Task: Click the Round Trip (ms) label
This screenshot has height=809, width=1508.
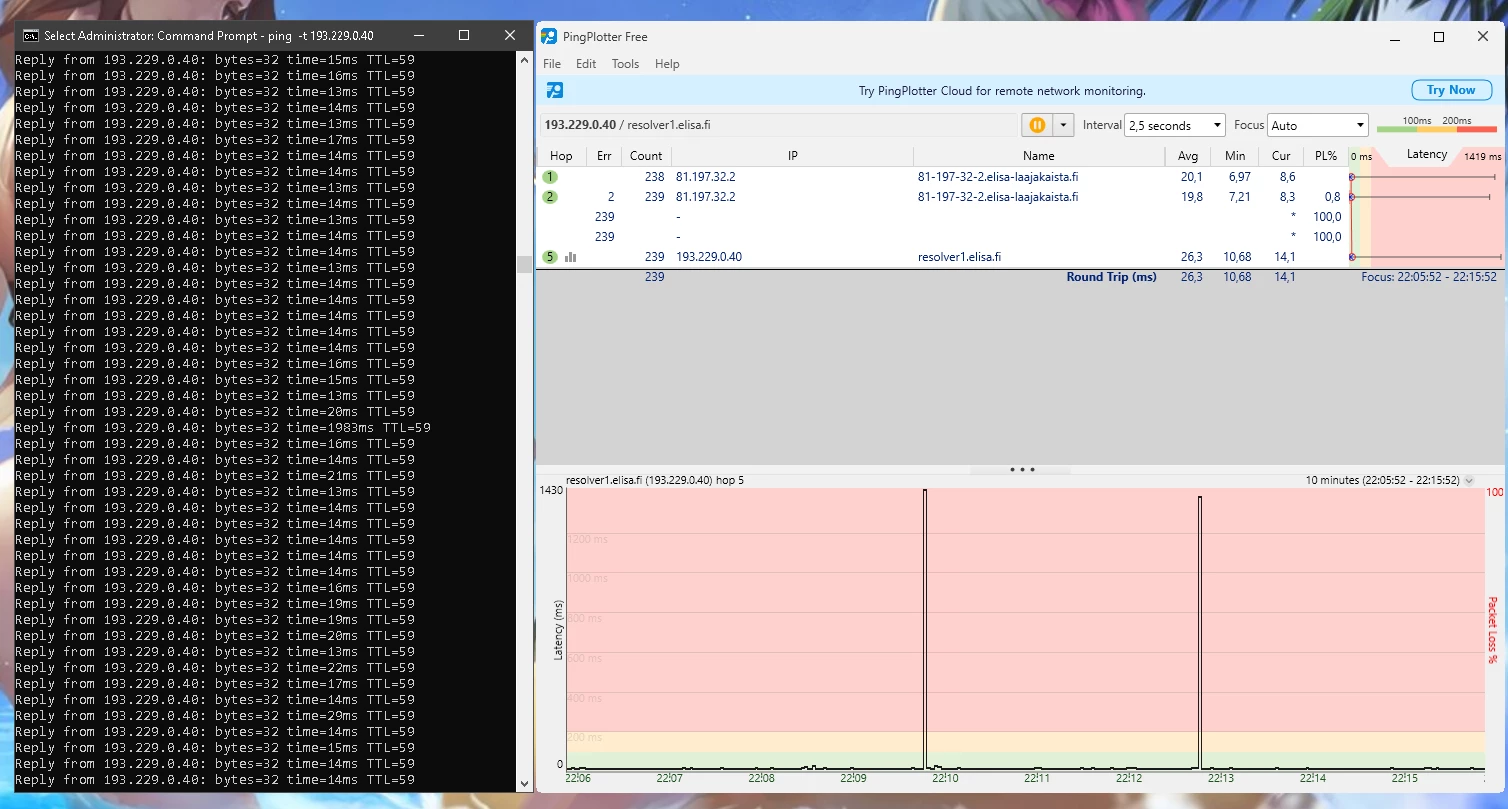Action: 1112,277
